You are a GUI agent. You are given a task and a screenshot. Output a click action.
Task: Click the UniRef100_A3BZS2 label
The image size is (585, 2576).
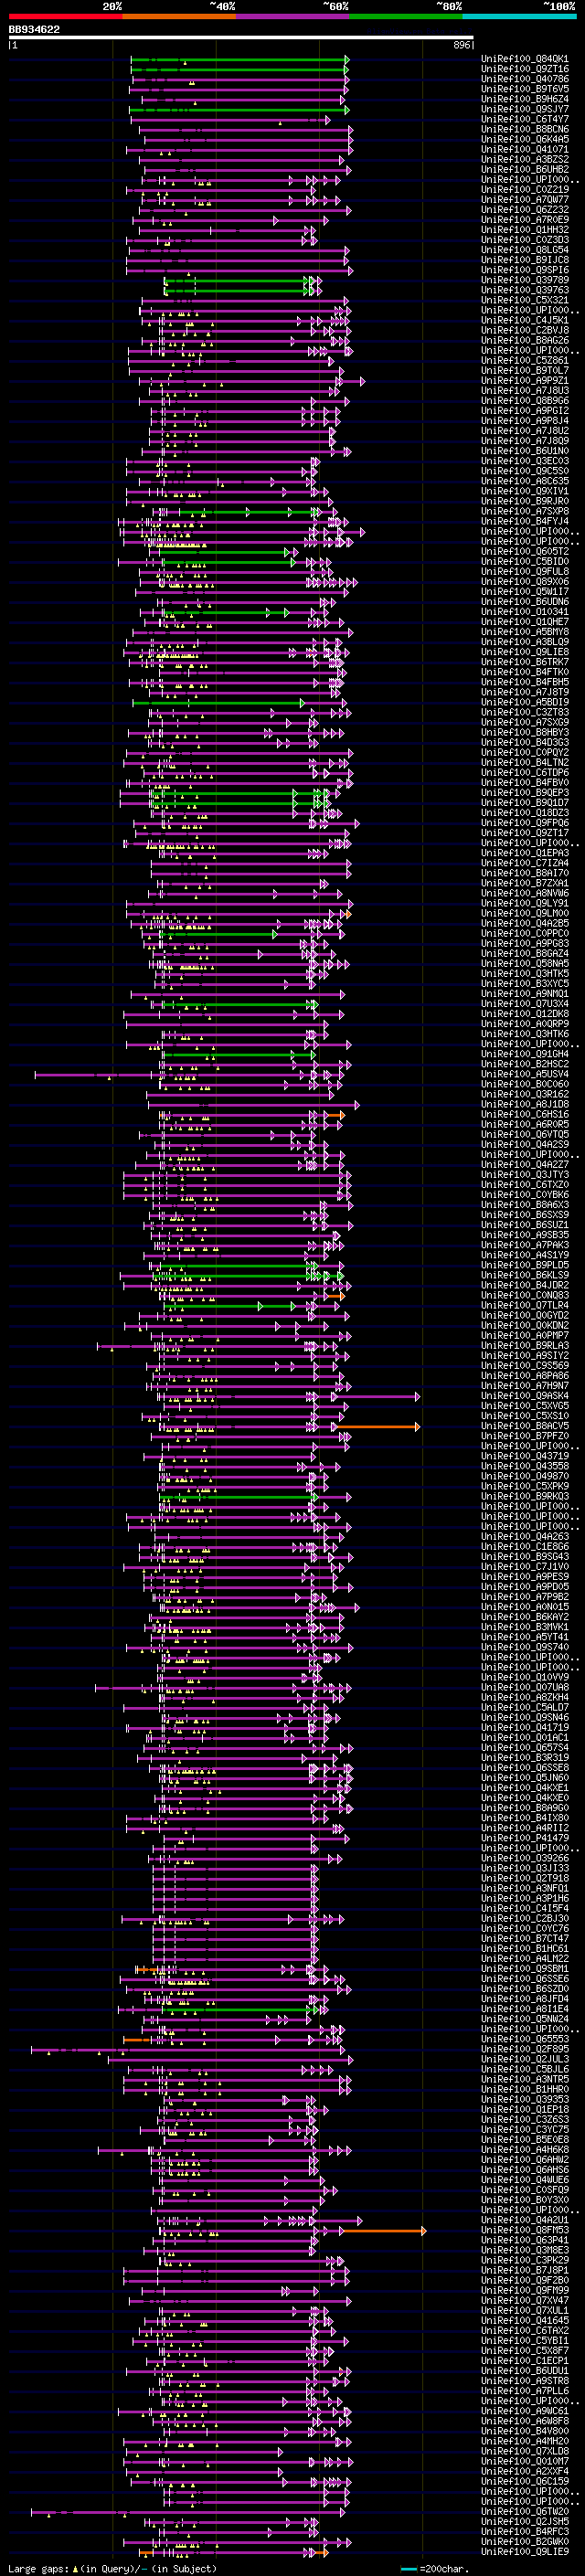[x=525, y=159]
